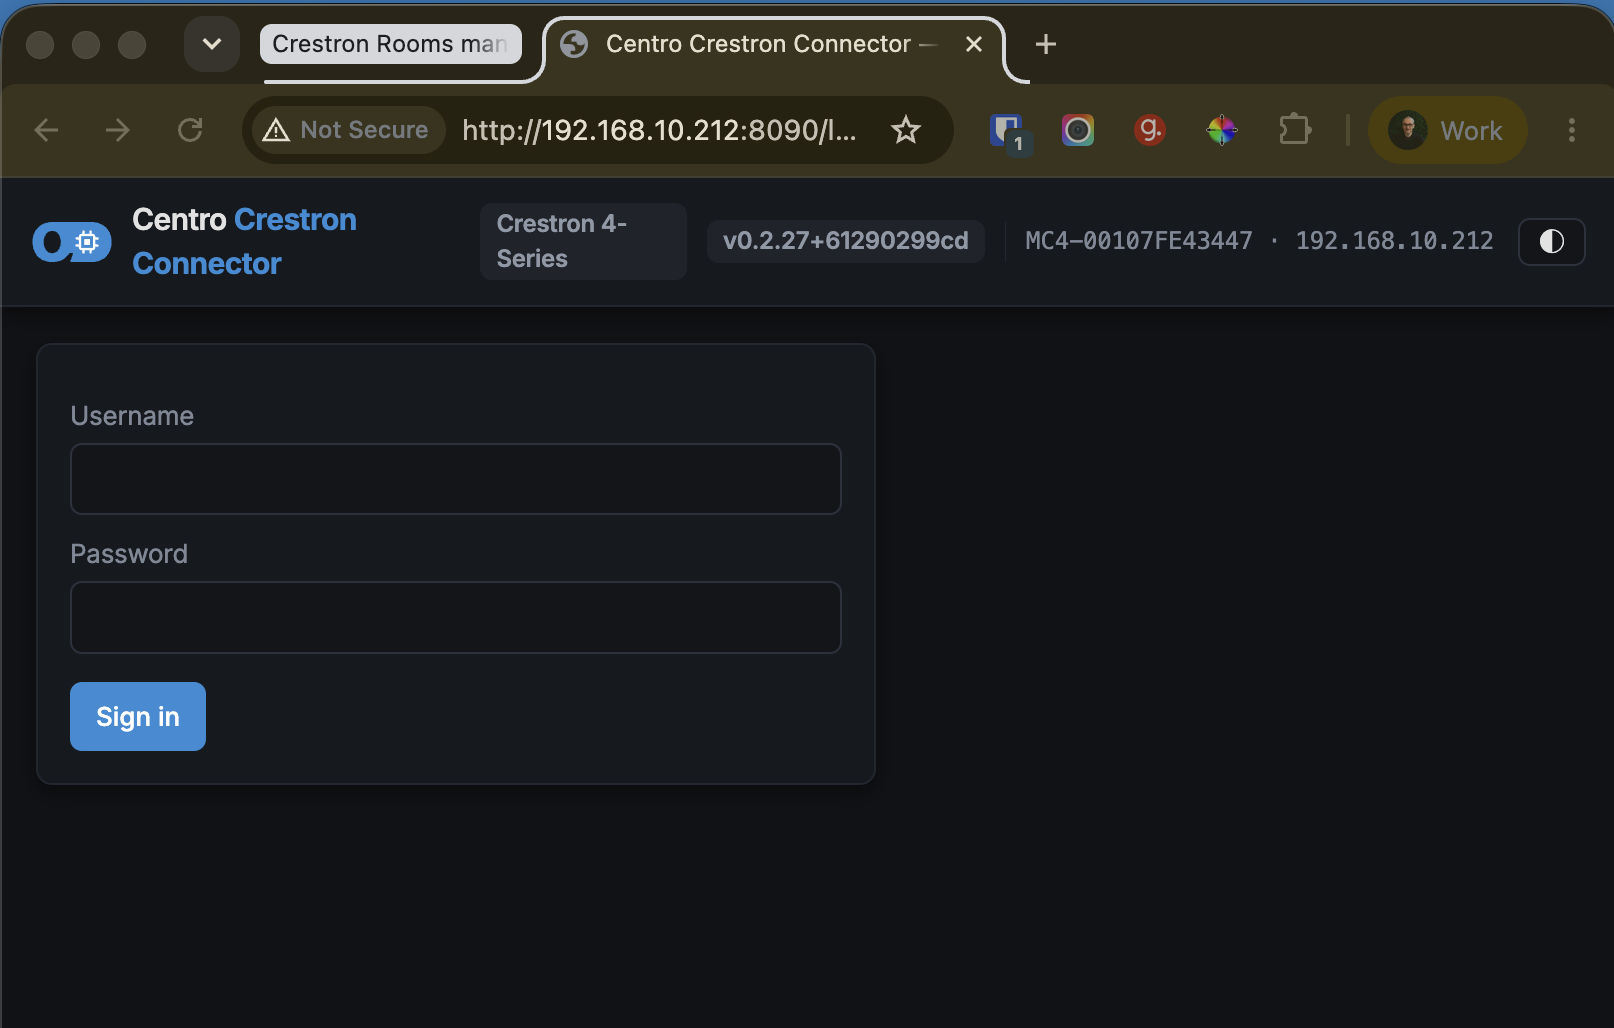Click the address bar URL
Viewport: 1614px width, 1028px height.
(x=659, y=130)
